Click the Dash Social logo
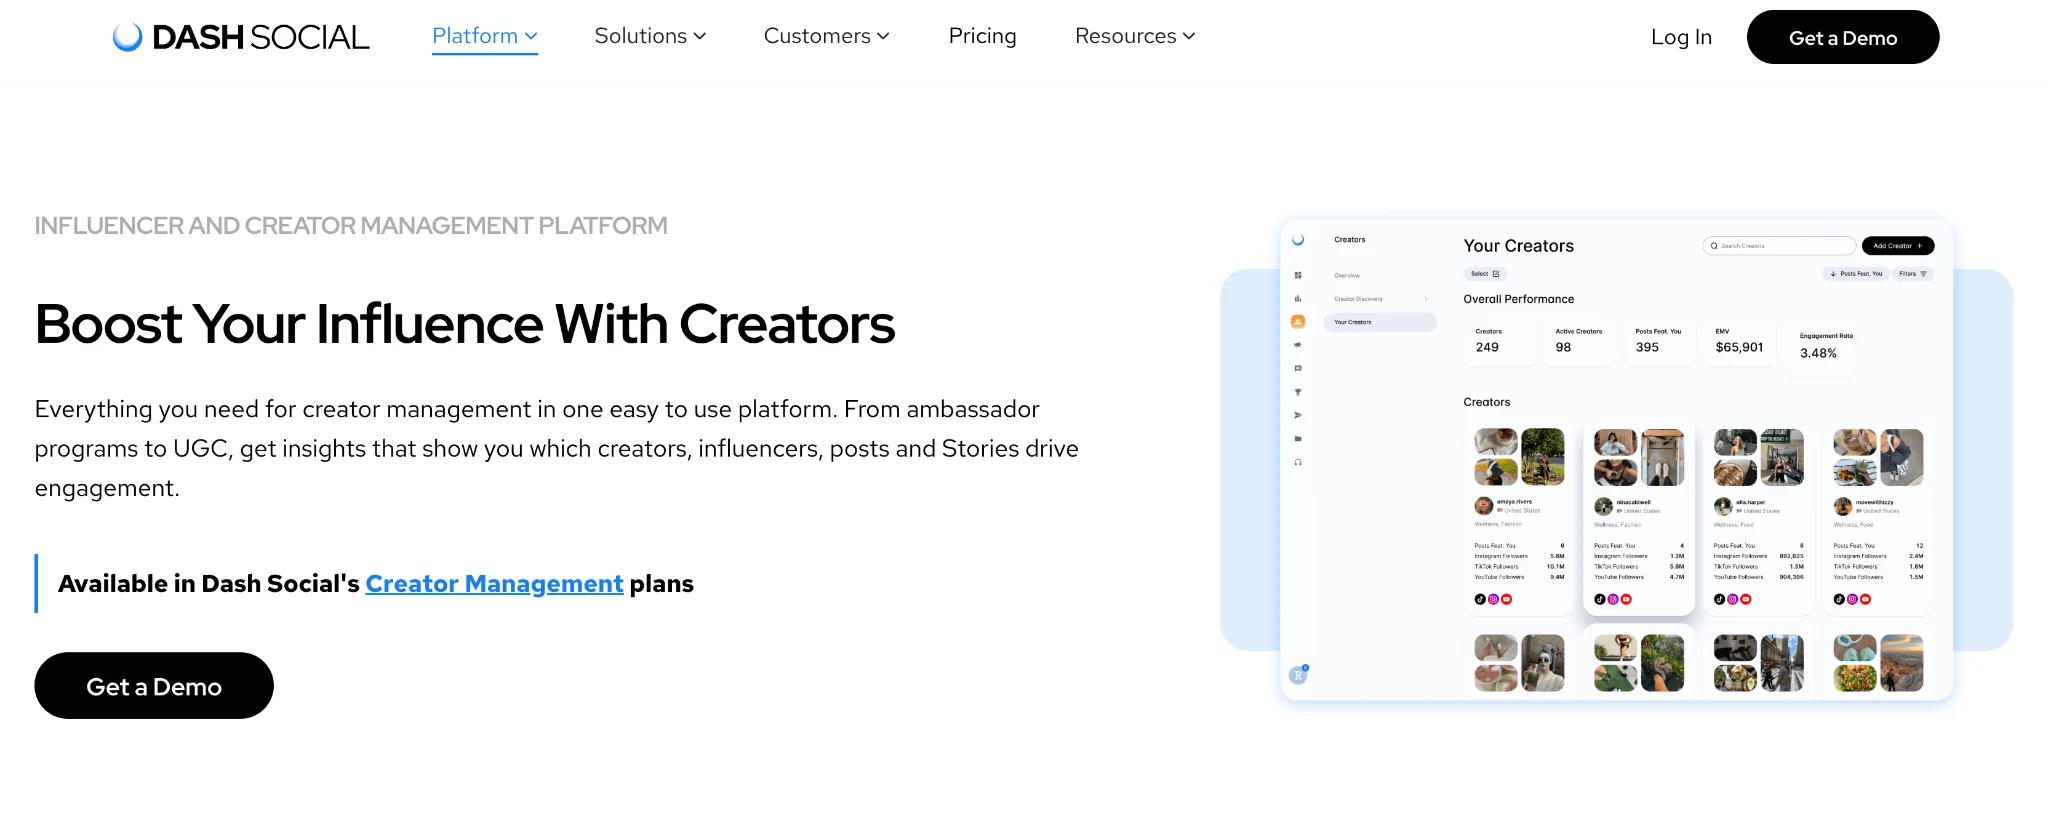Image resolution: width=2048 pixels, height=827 pixels. pos(241,37)
